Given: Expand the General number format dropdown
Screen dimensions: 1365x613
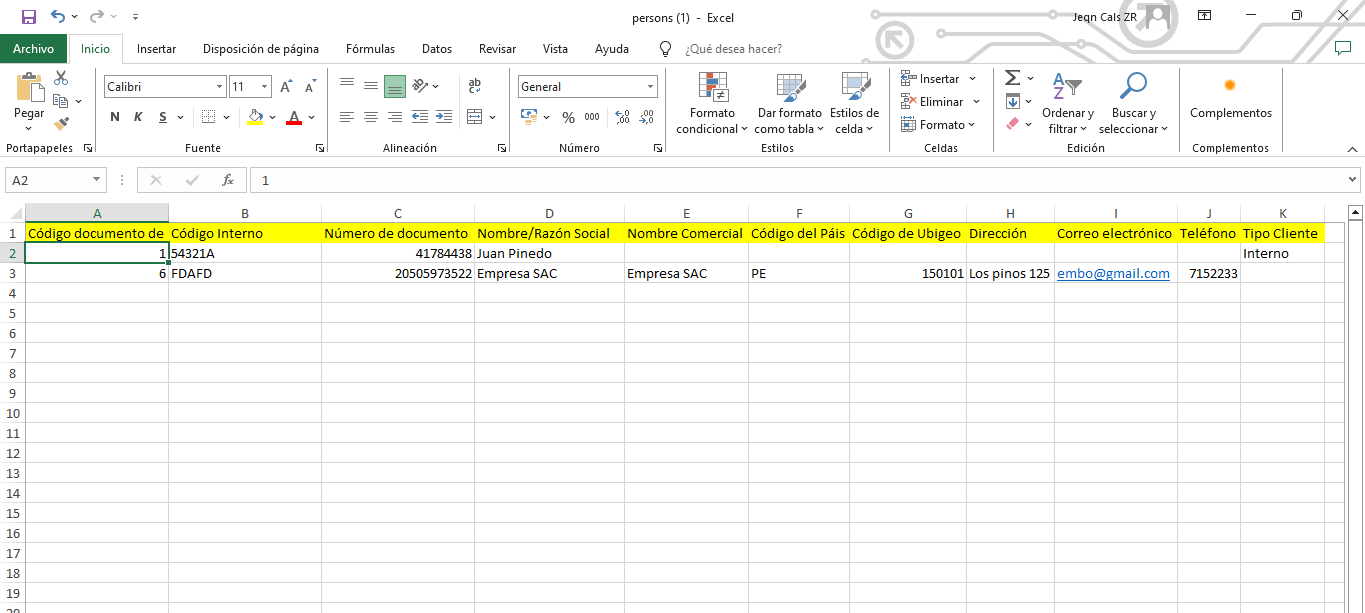Looking at the screenshot, I should (651, 87).
